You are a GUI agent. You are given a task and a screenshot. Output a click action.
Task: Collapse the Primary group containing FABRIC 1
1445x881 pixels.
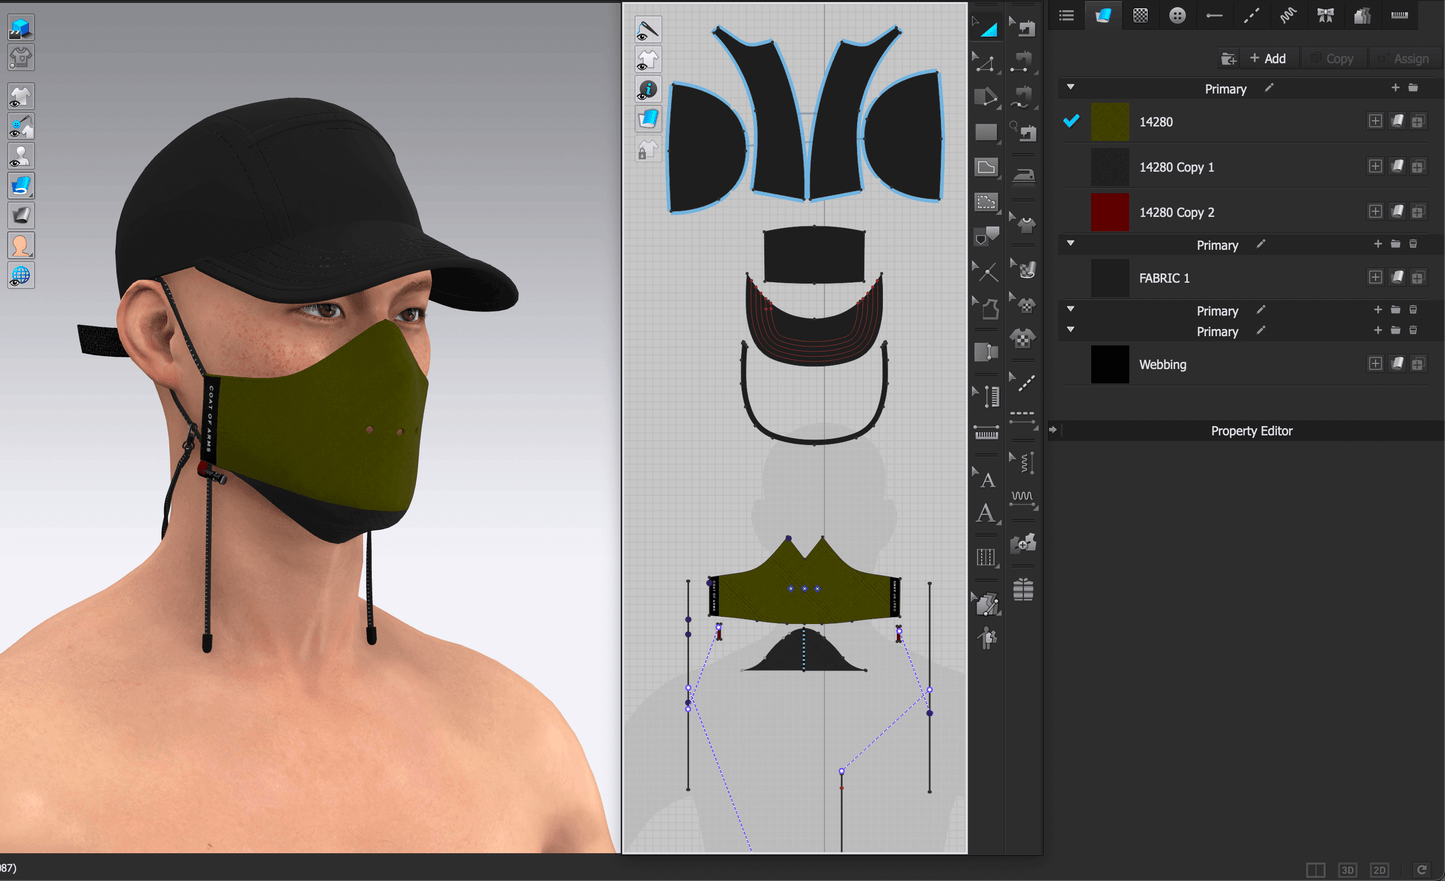[1070, 244]
